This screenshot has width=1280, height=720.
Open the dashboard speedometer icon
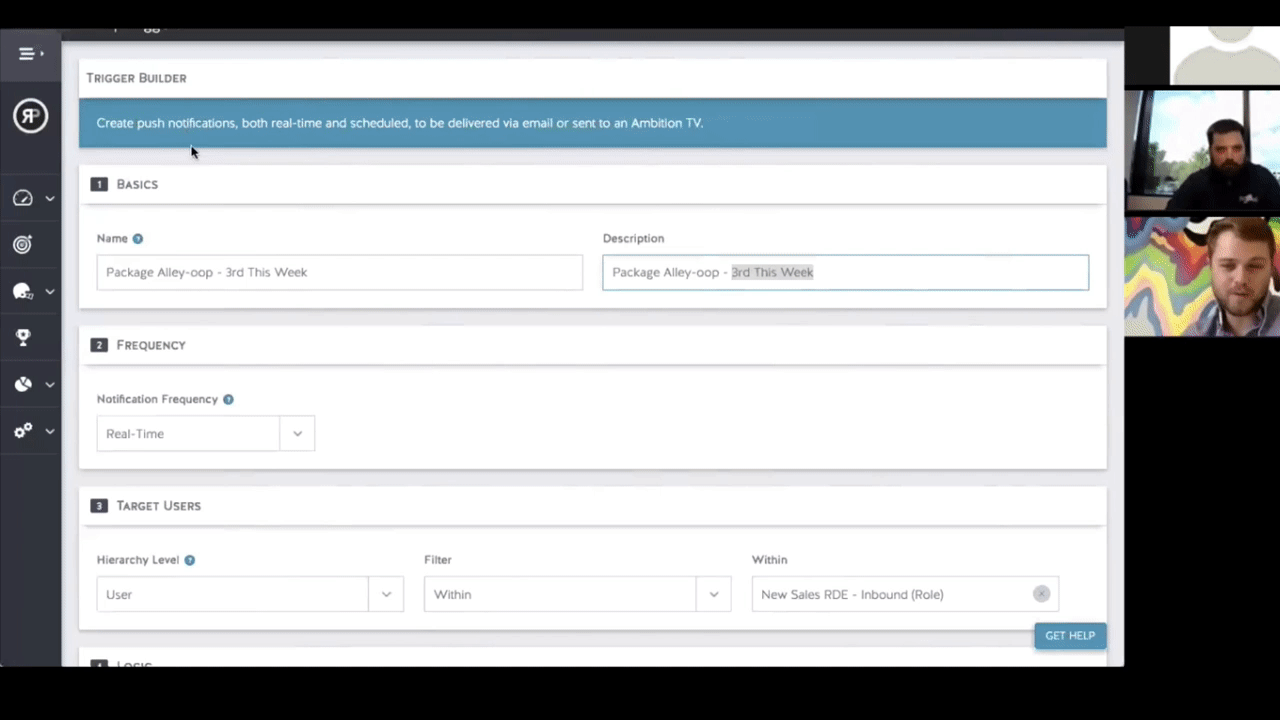[x=23, y=198]
